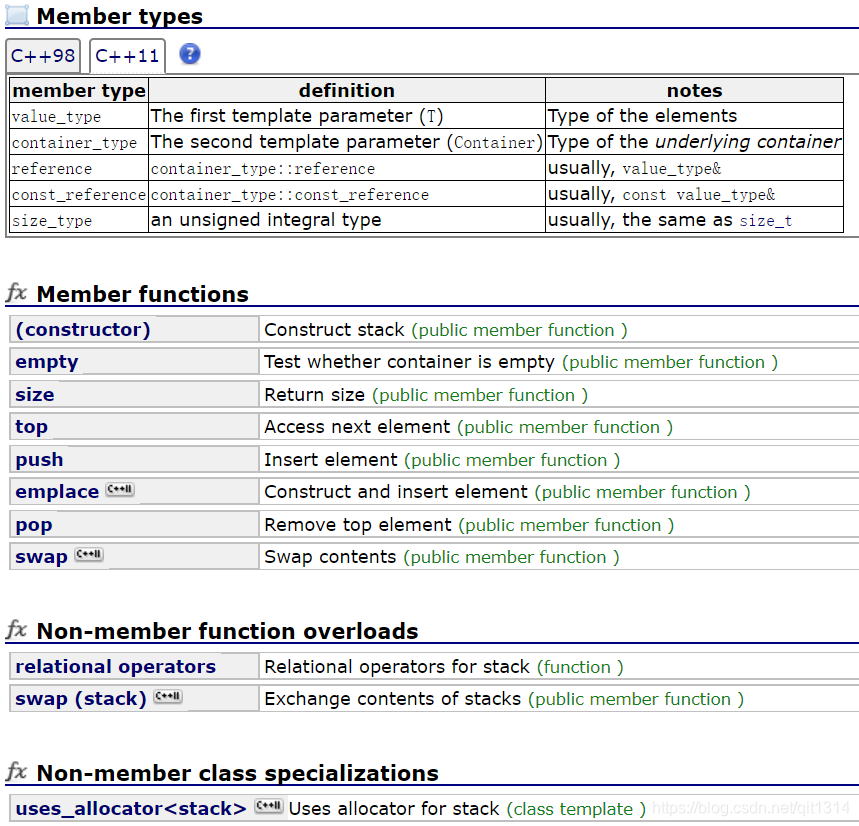Open the relational operators link
Viewport: 859px width, 826px height.
pyautogui.click(x=116, y=667)
